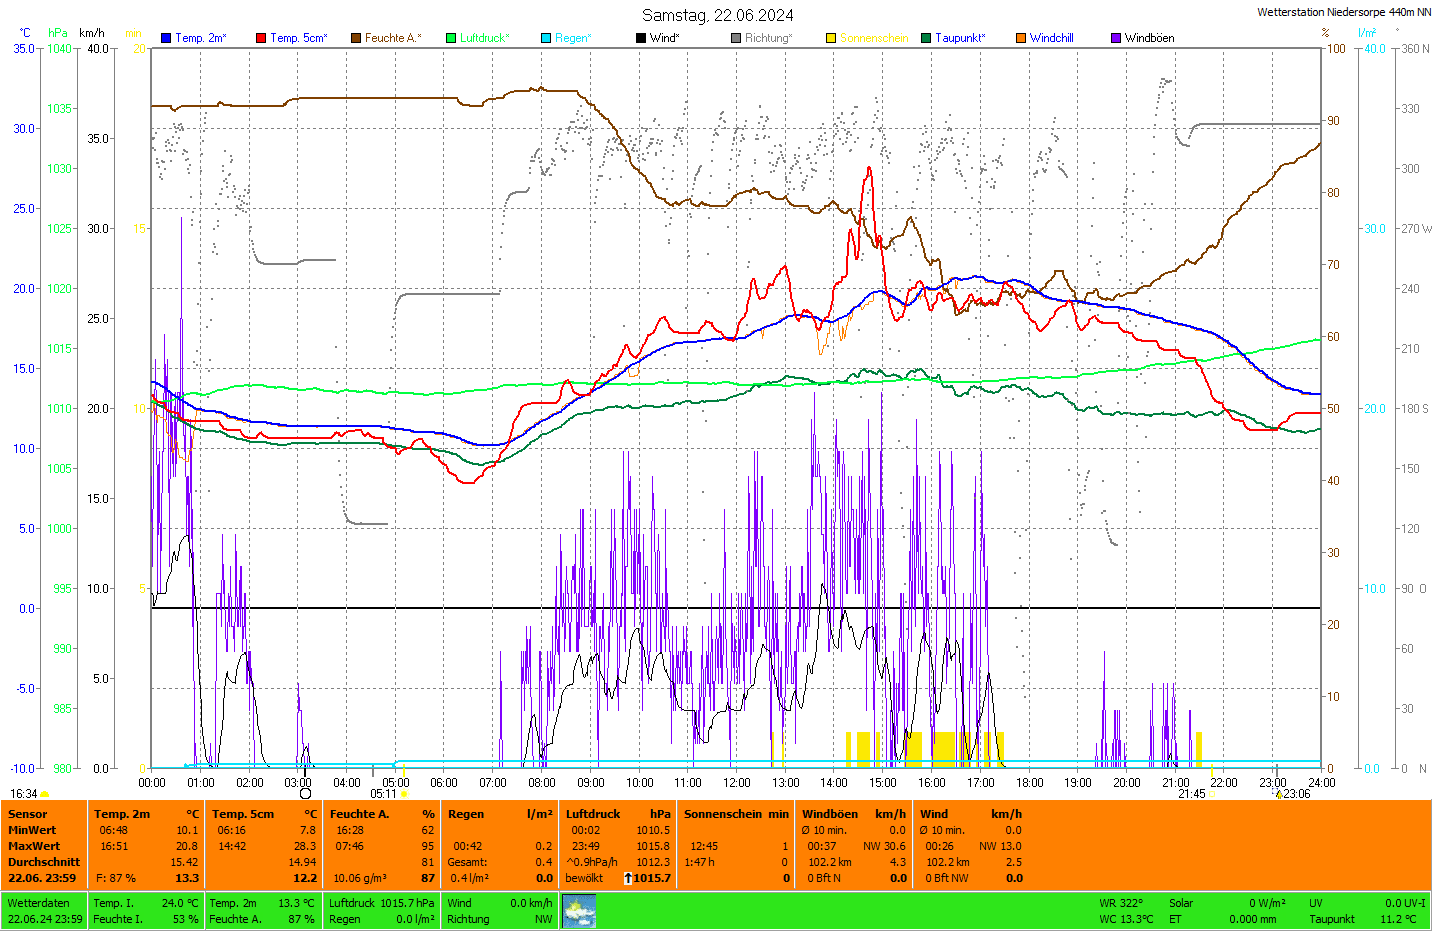The width and height of the screenshot is (1432, 931).
Task: Click the Feuchte A. legend label
Action: 393,38
